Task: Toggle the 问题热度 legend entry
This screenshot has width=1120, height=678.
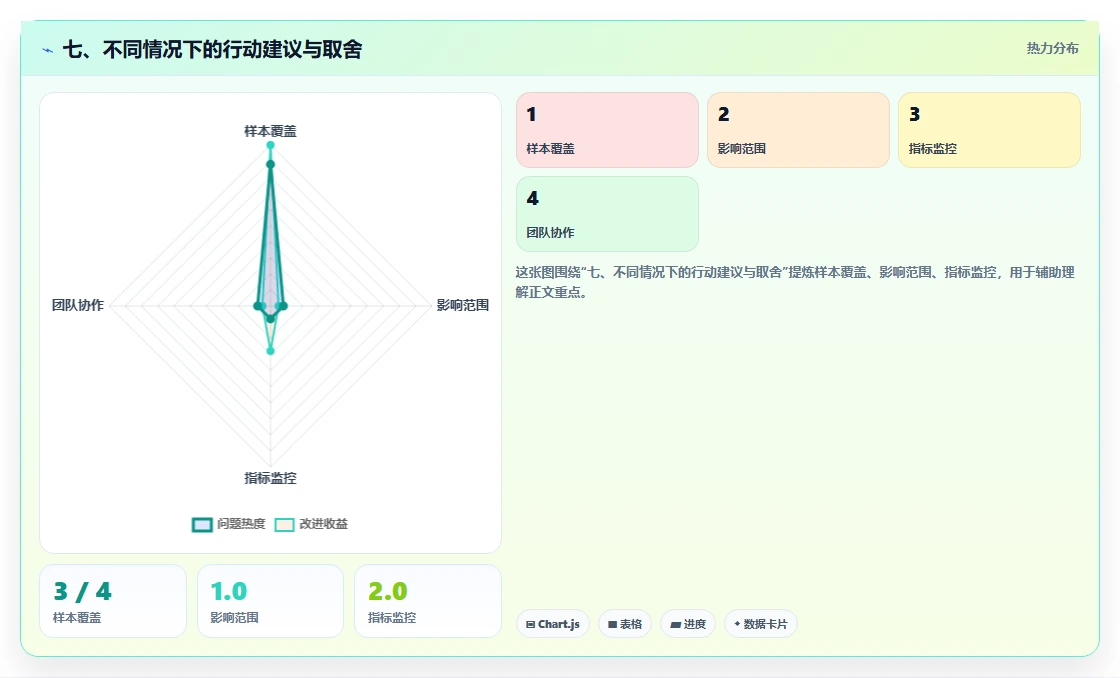Action: (x=229, y=524)
